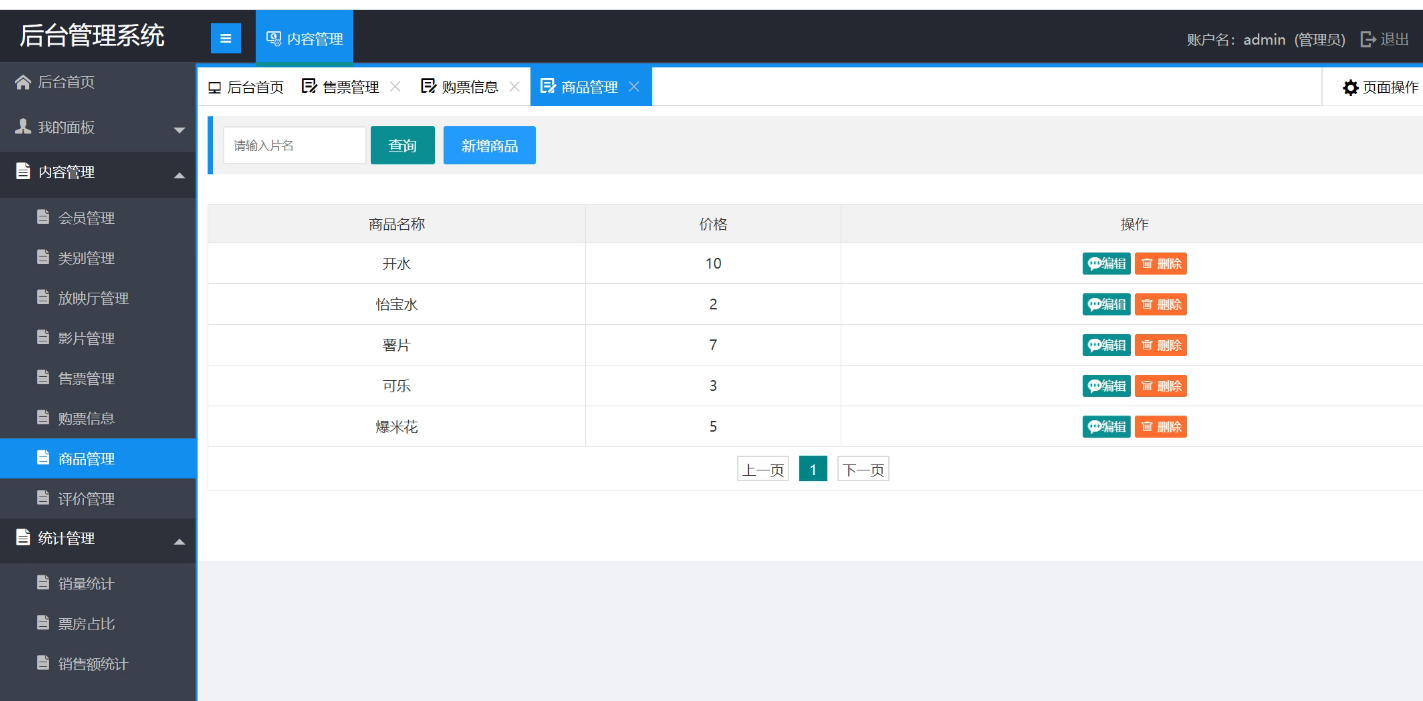The image size is (1423, 701).
Task: Close the 售票管理 tab
Action: click(395, 87)
